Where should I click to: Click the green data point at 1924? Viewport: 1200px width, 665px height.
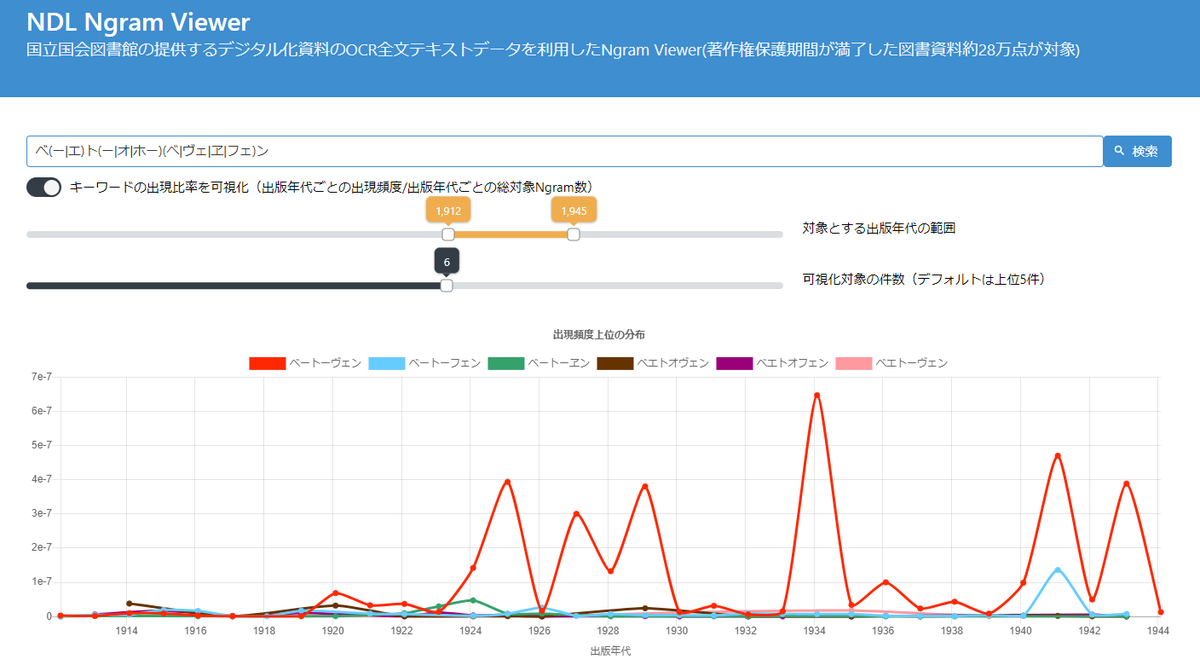point(473,600)
